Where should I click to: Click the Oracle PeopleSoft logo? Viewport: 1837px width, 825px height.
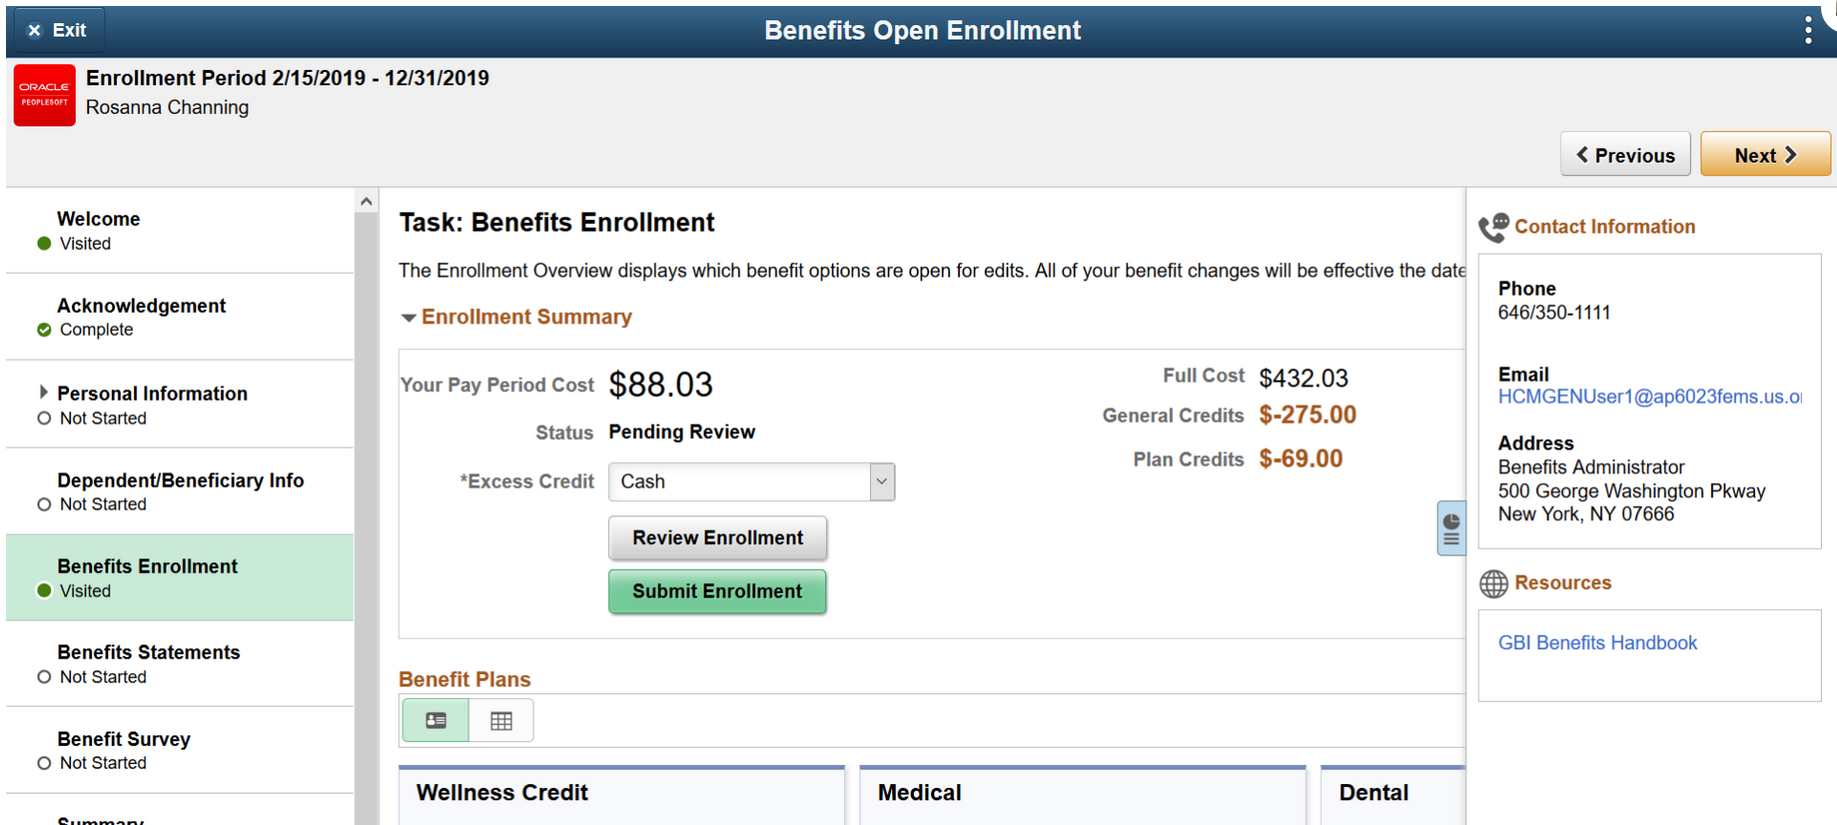tap(44, 95)
